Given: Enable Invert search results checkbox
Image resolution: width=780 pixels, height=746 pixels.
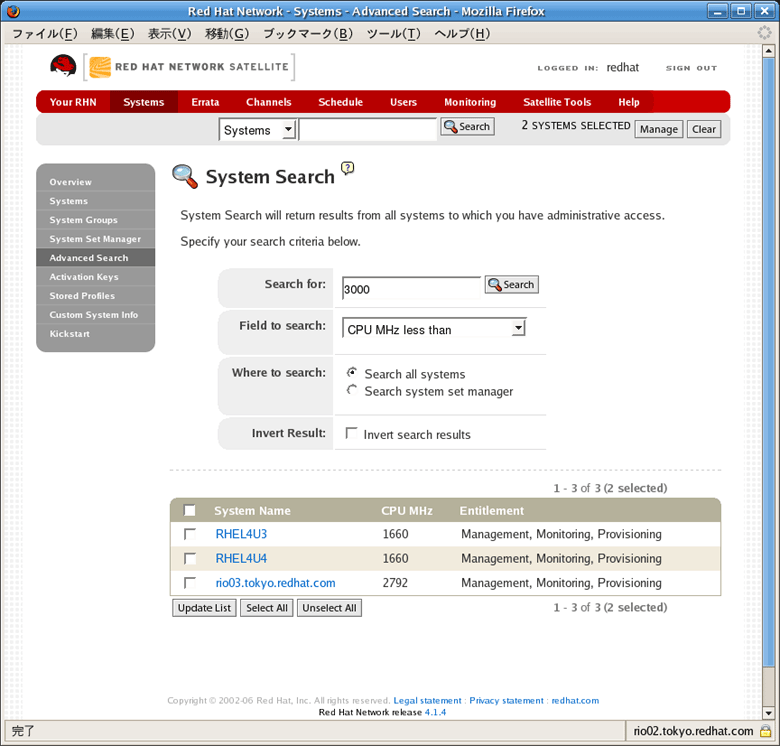Looking at the screenshot, I should coord(351,433).
